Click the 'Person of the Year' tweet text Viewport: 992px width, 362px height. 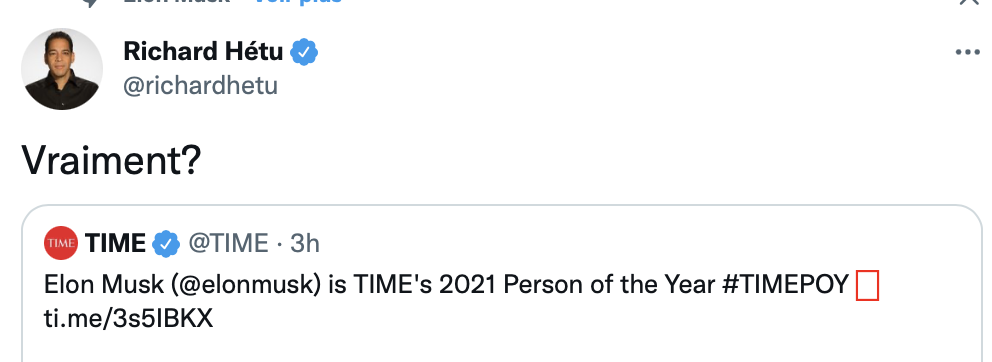[609, 285]
